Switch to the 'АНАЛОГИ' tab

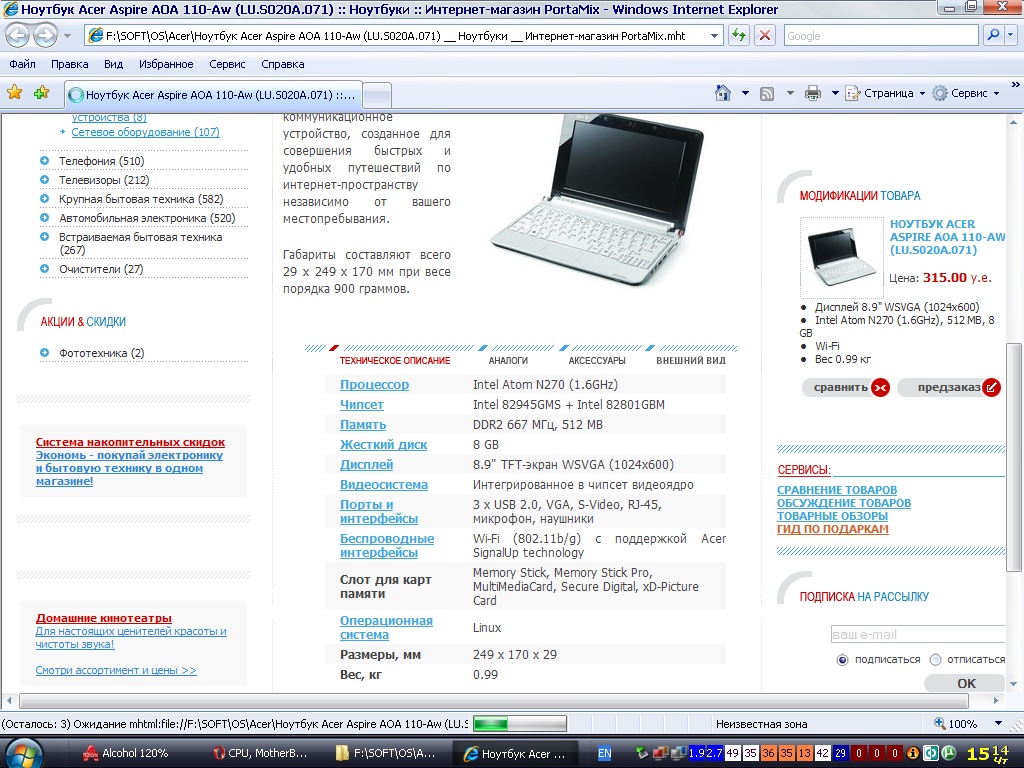[508, 360]
